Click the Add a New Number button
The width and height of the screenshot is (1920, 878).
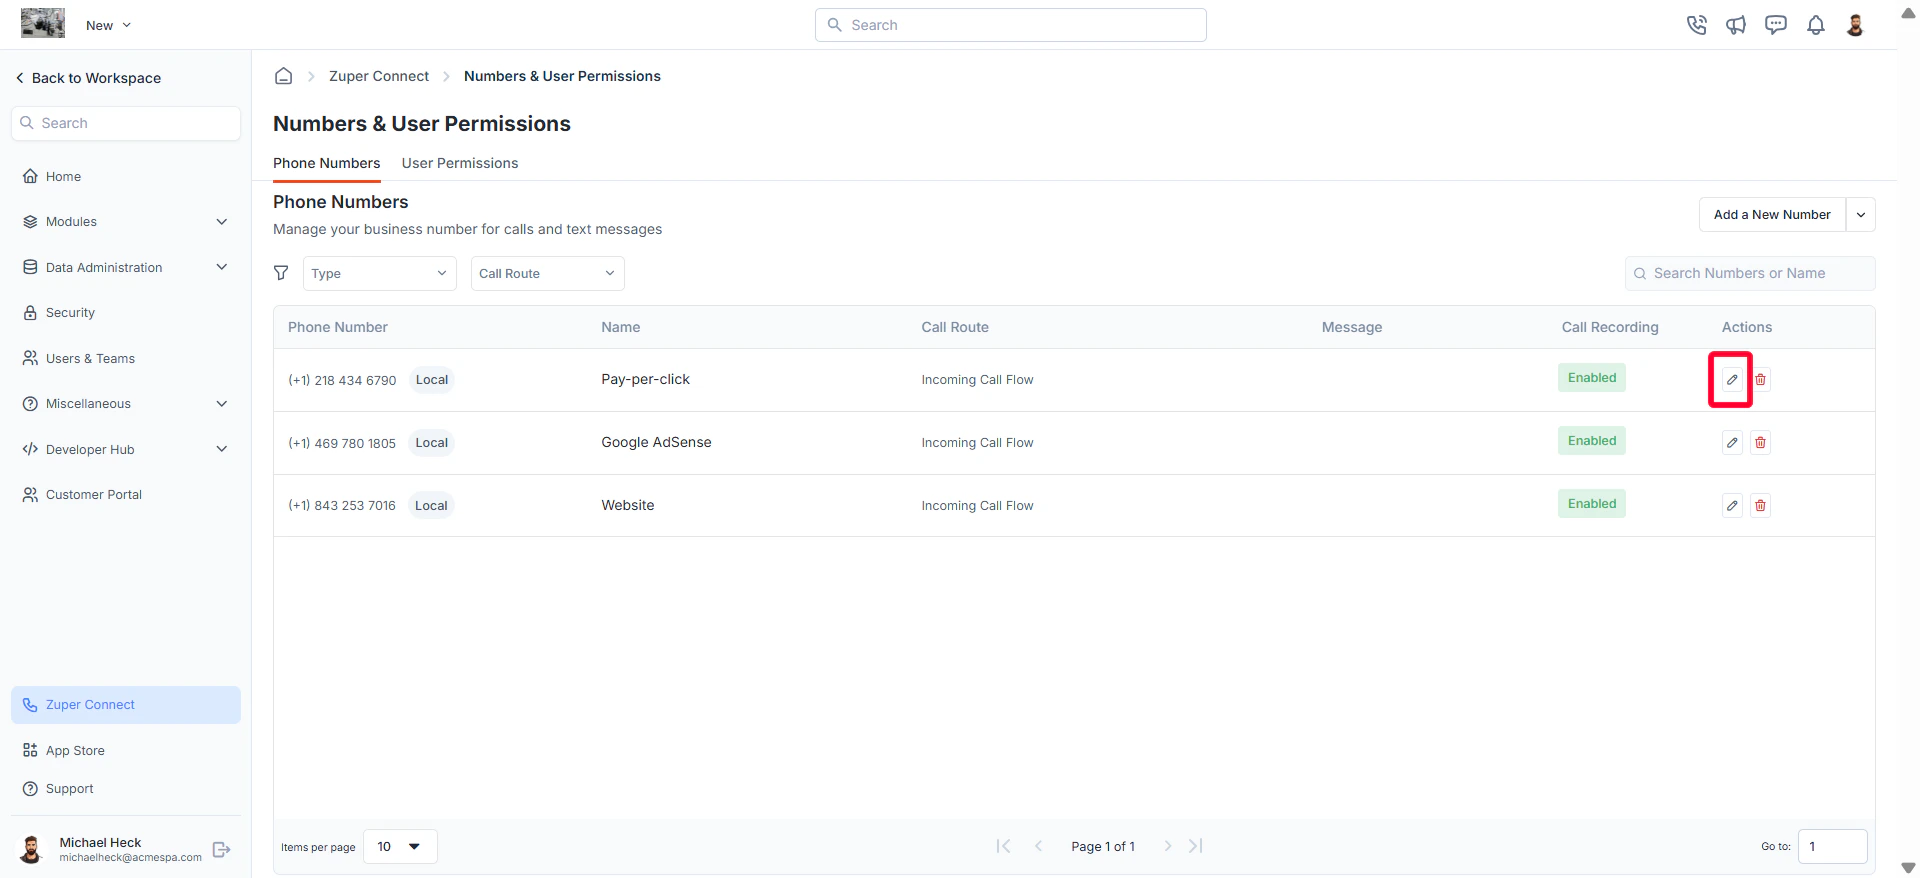coord(1772,214)
